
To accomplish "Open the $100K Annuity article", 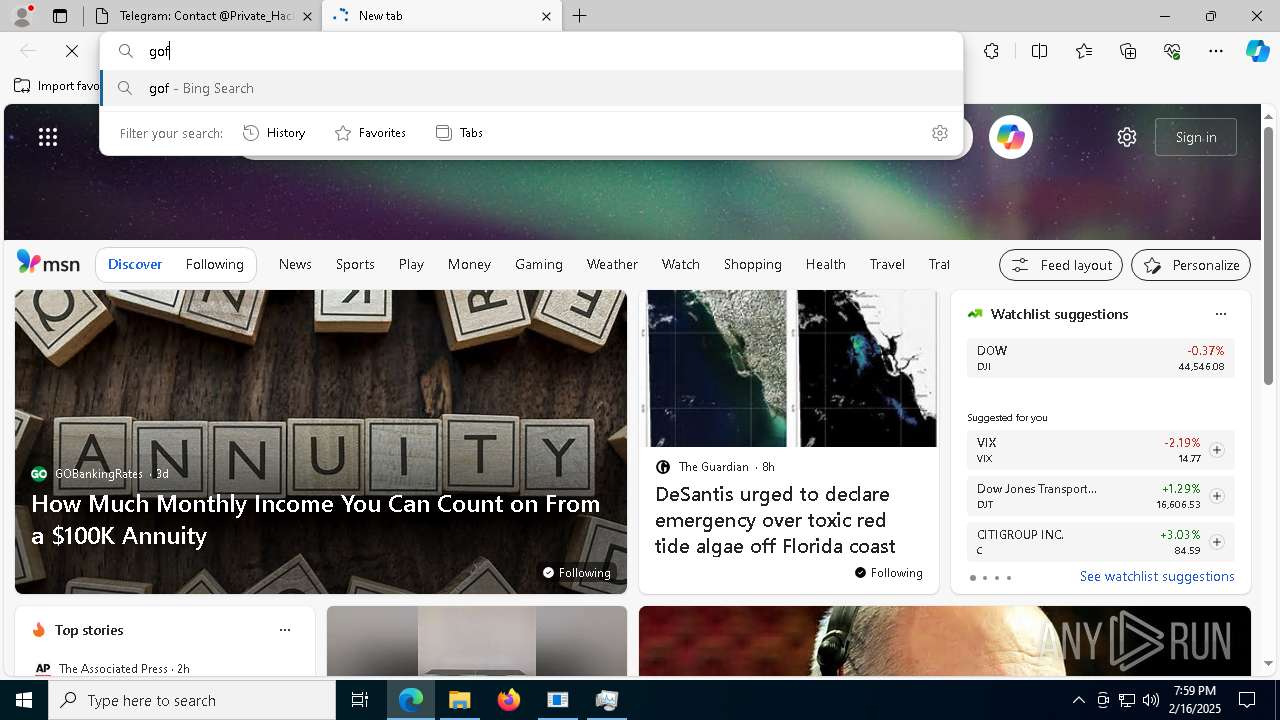I will [316, 519].
